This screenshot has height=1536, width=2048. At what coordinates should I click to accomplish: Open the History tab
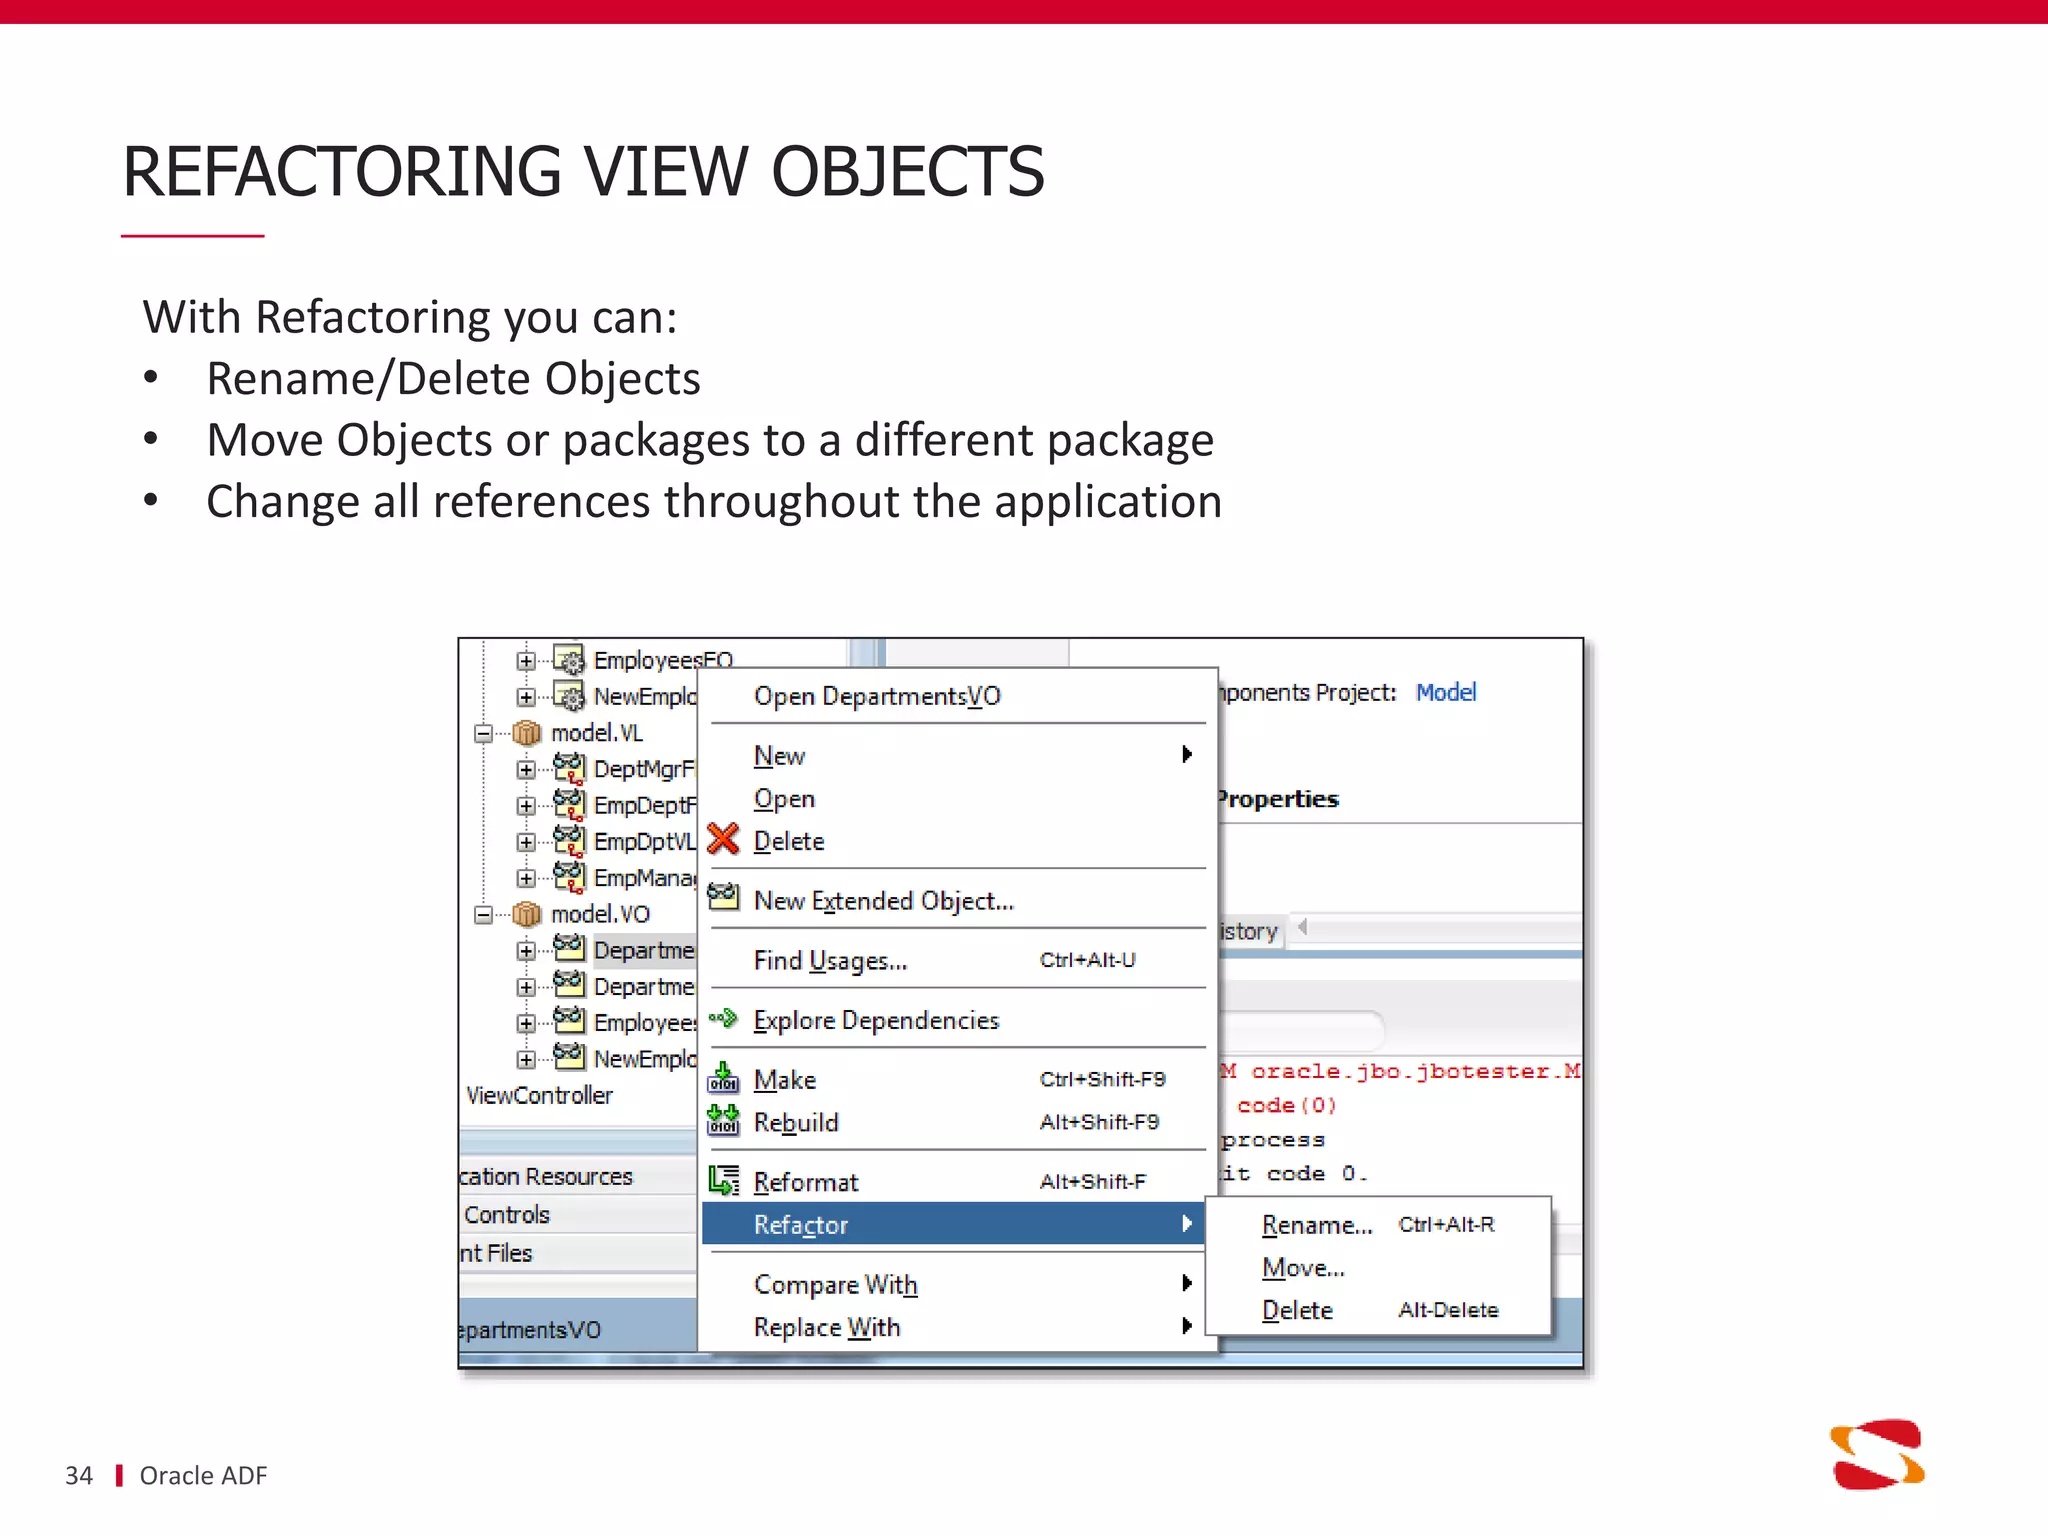coord(1250,931)
